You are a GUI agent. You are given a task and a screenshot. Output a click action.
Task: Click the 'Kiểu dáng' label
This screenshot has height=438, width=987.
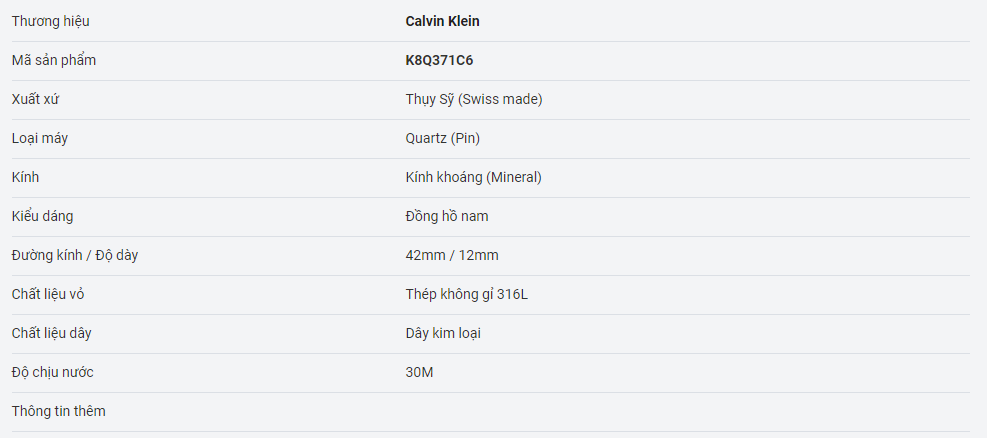(42, 216)
